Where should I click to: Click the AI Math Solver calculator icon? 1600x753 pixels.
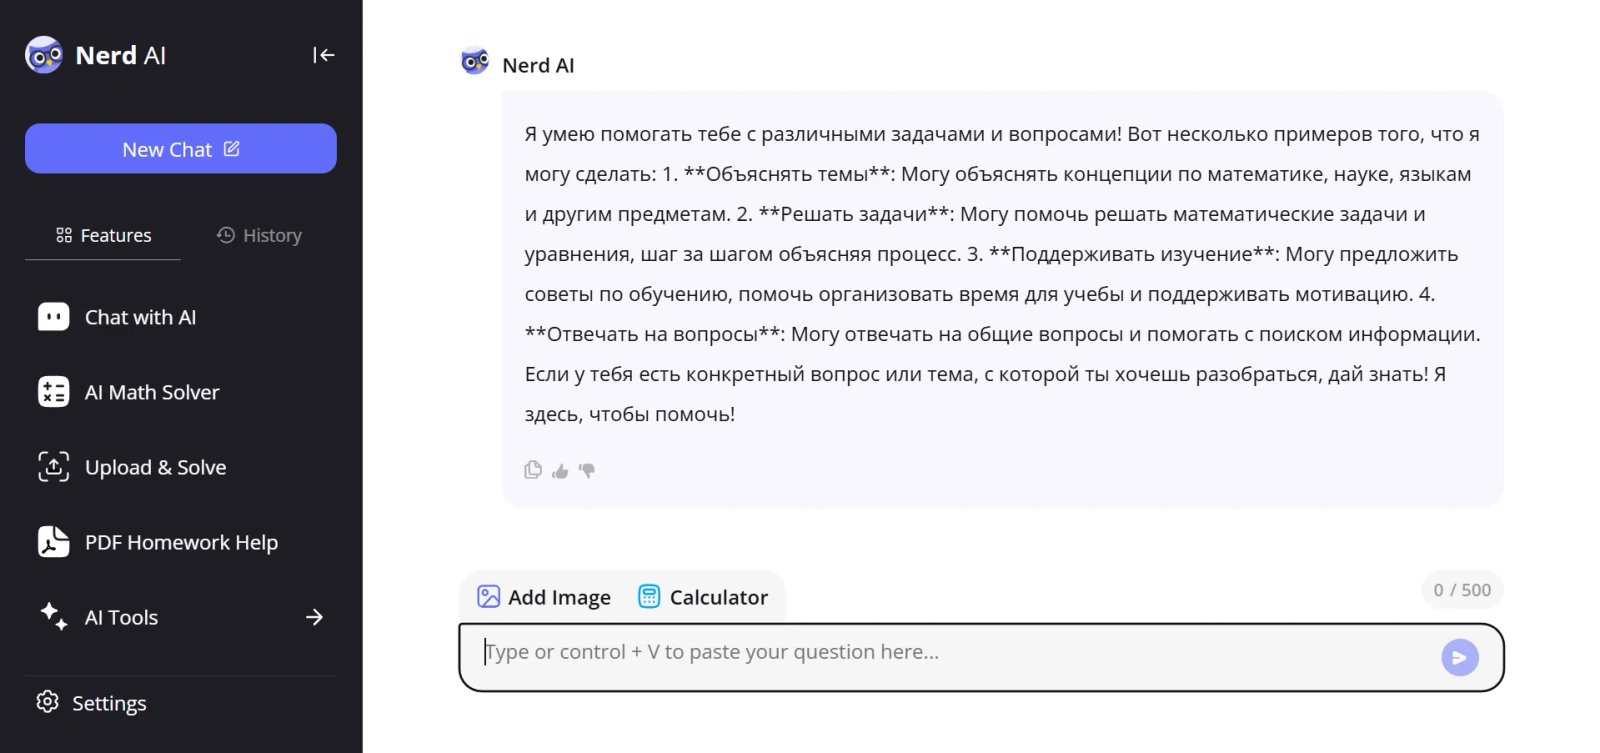[53, 392]
